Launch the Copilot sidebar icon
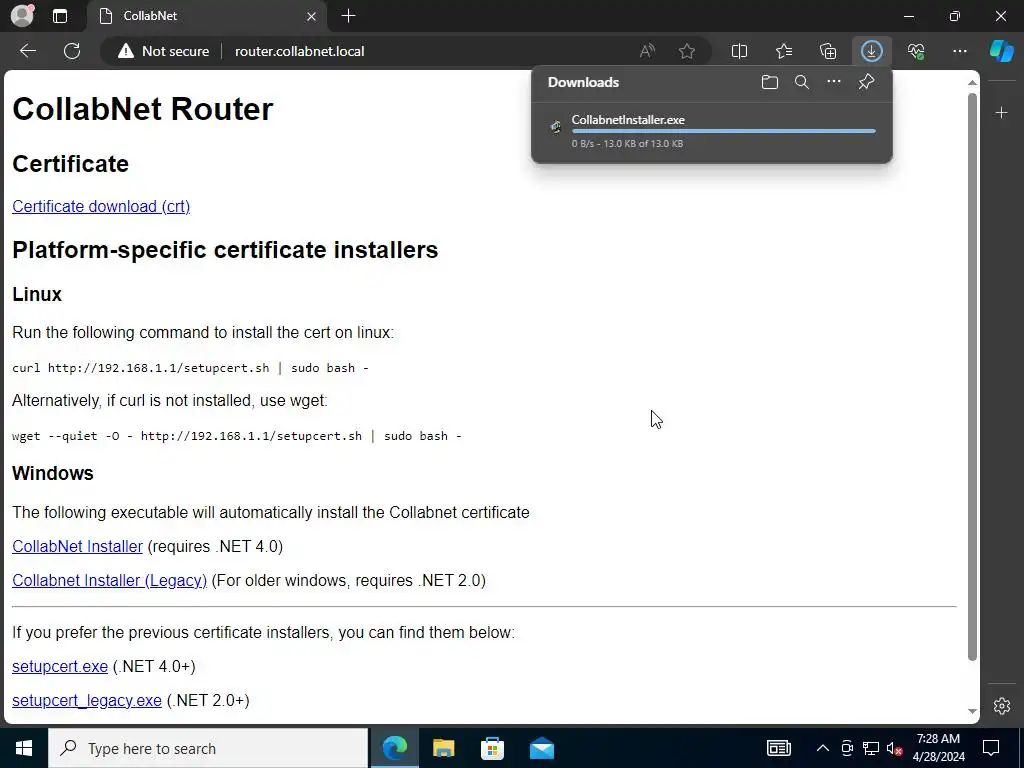Image resolution: width=1024 pixels, height=768 pixels. pos(1001,51)
